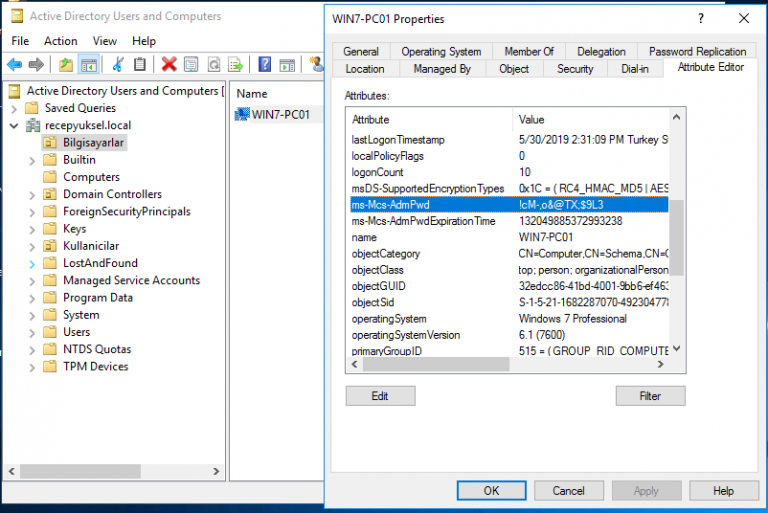Screen dimensions: 768x513
Task: Expand the TPM Devices container
Action: point(32,367)
